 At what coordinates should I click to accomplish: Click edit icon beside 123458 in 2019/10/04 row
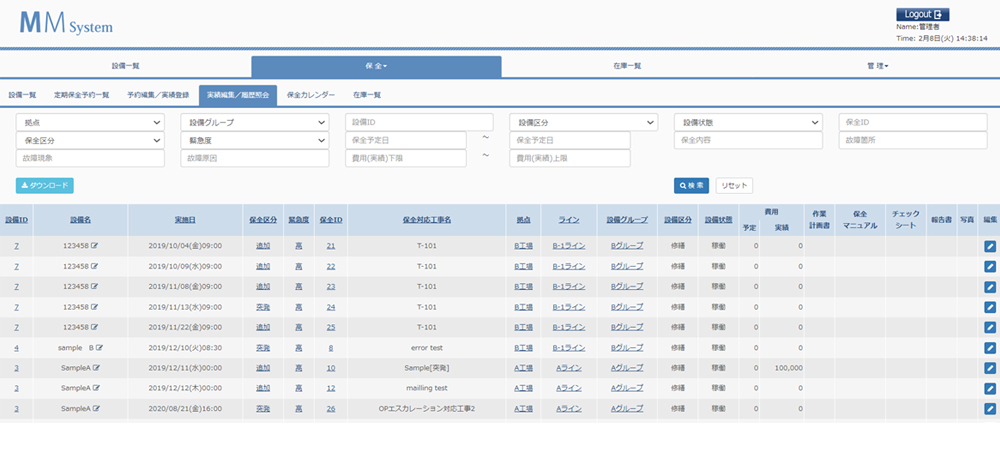tap(95, 246)
